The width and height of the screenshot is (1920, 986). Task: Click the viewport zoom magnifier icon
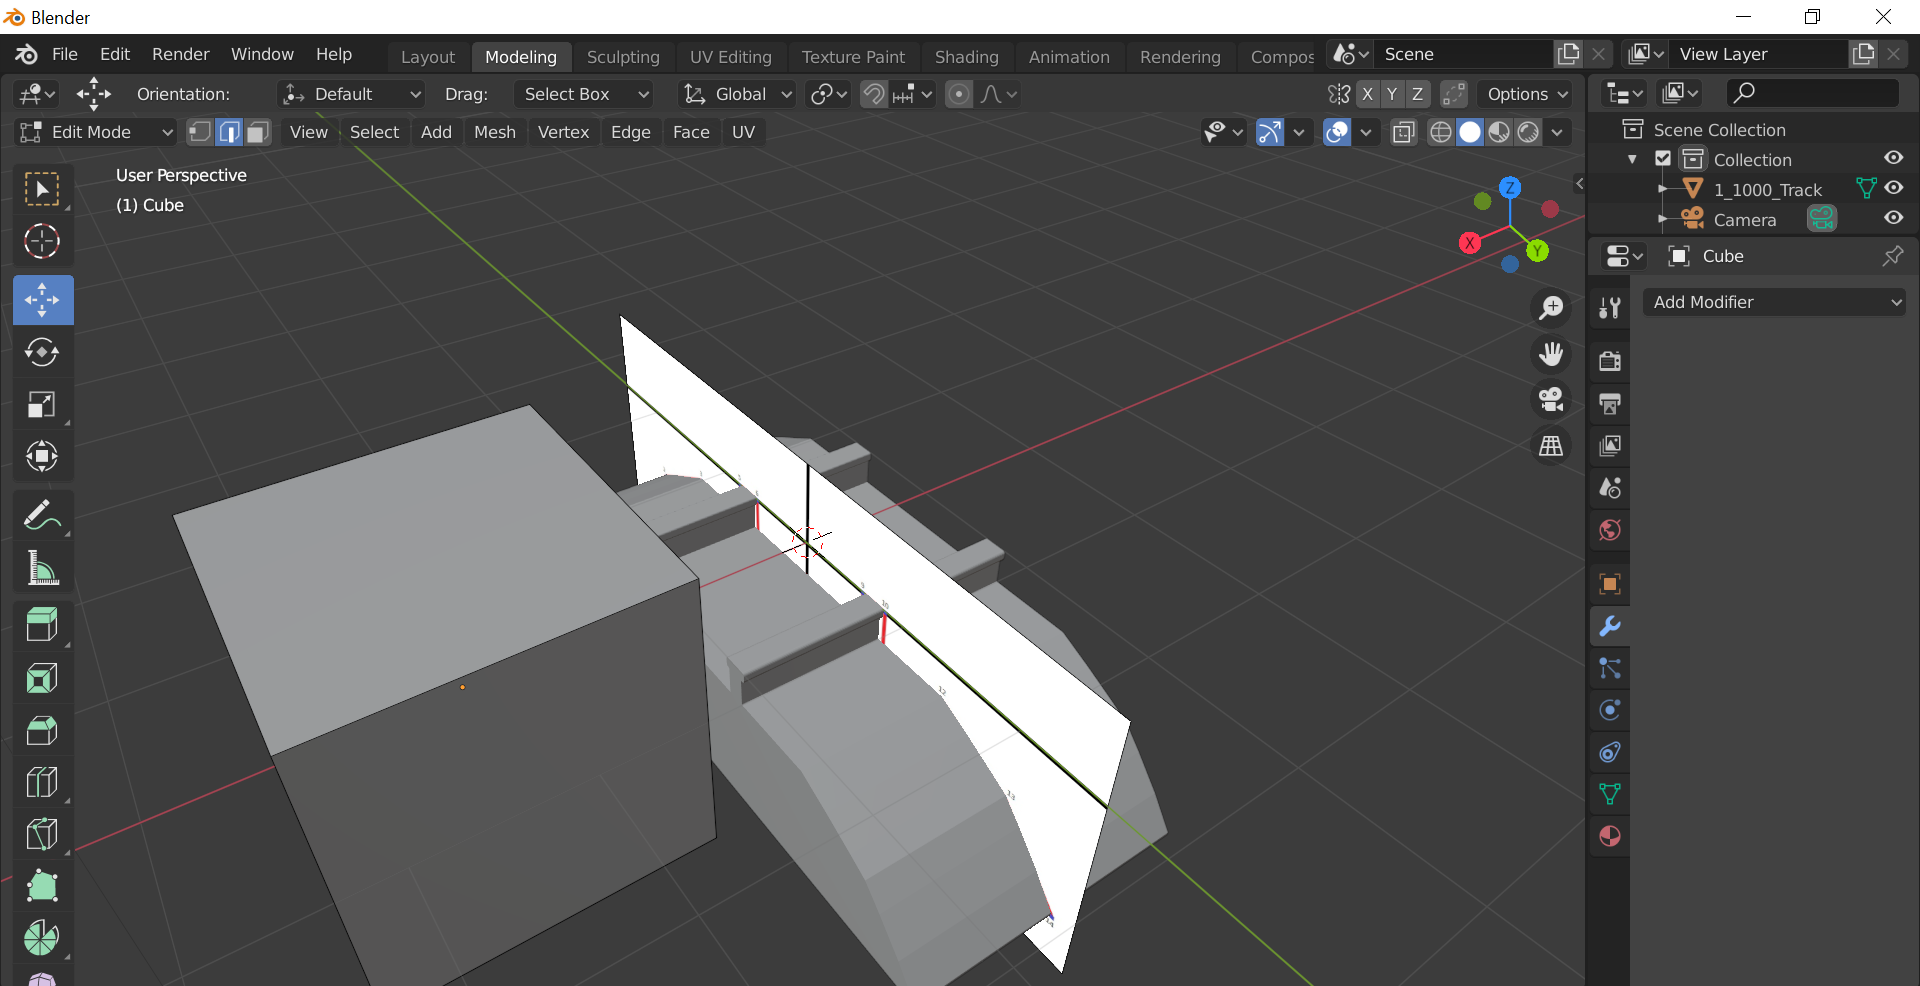1551,308
